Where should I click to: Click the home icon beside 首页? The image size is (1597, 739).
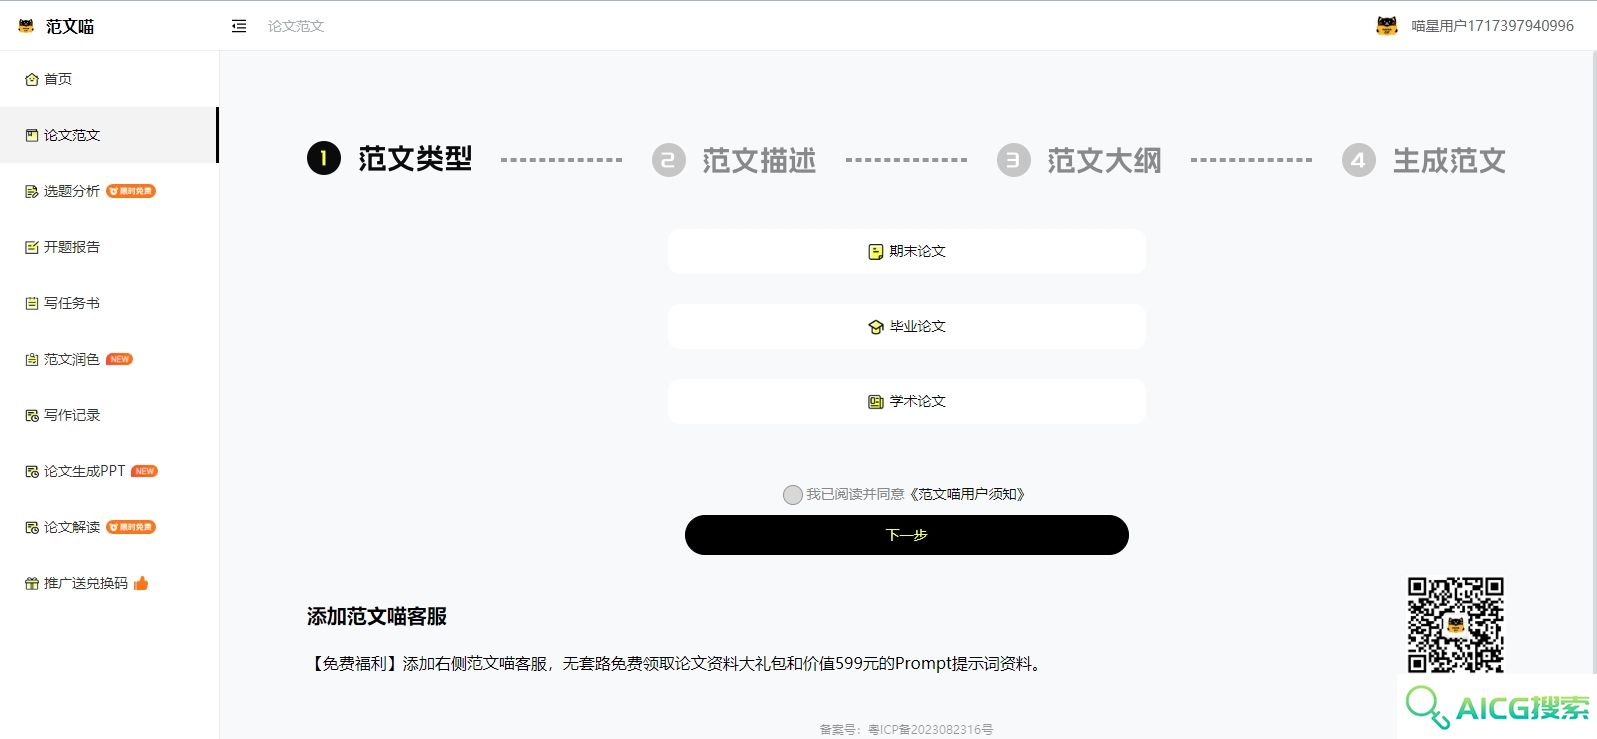tap(32, 79)
